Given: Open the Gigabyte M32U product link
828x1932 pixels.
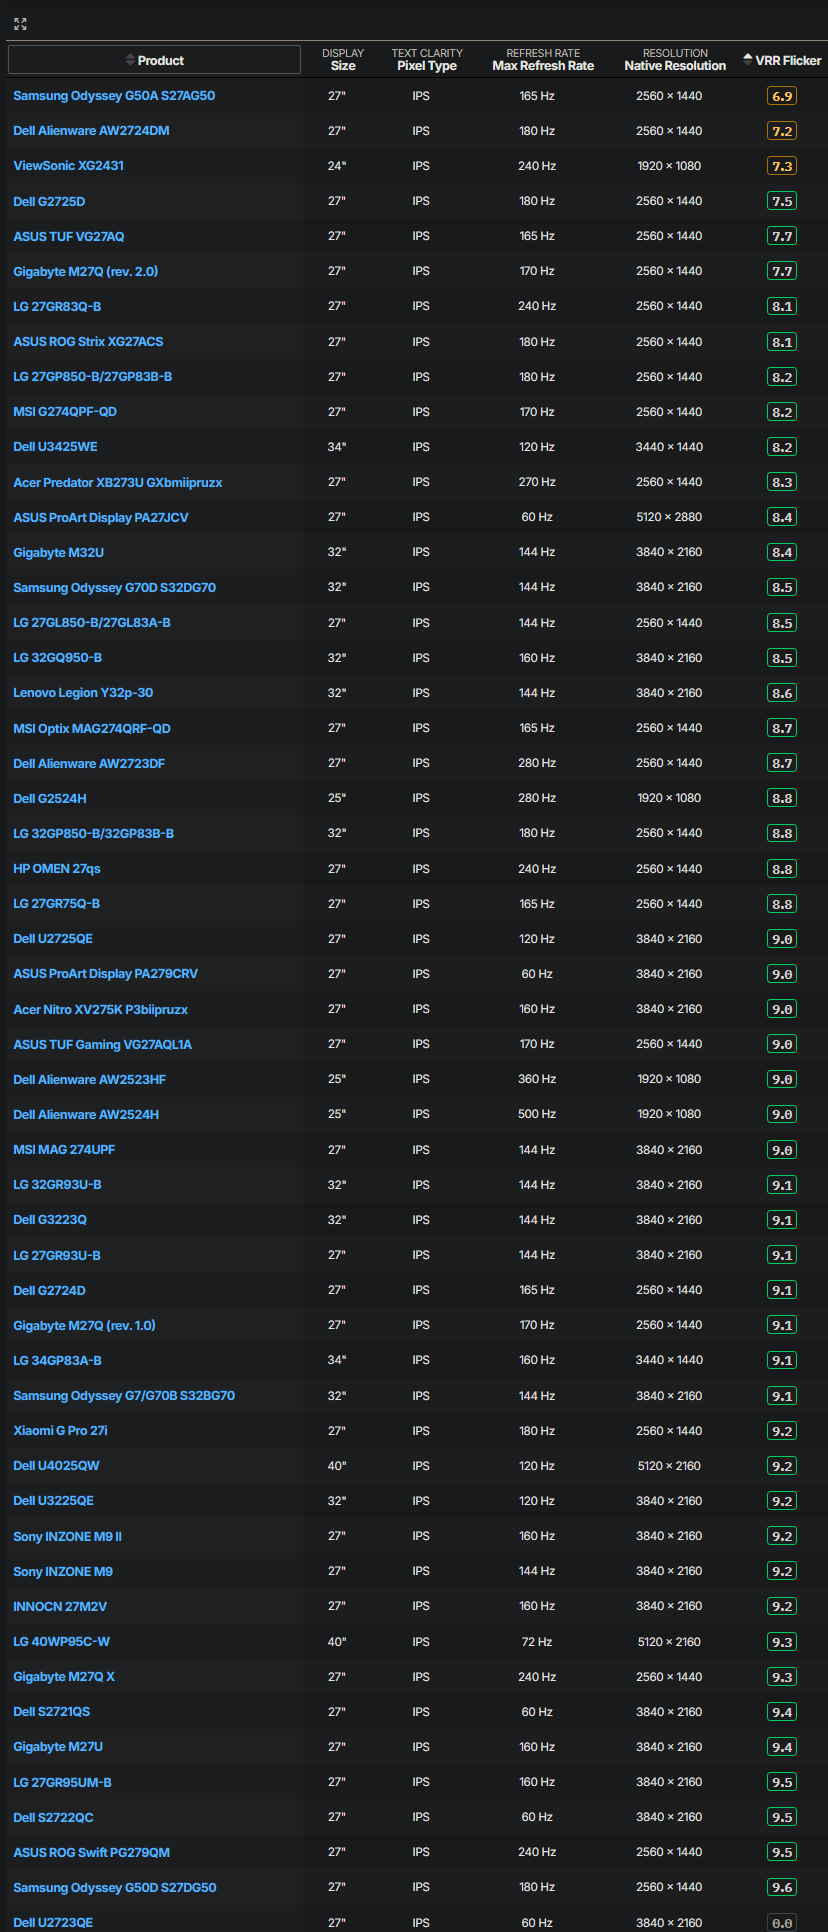Looking at the screenshot, I should click(58, 552).
